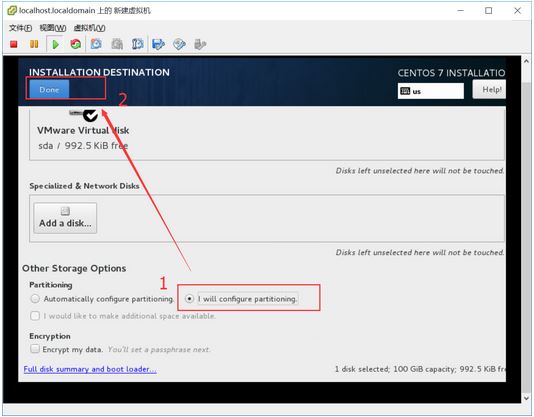534x417 pixels.
Task: Click the Other Storage Options heading
Action: tap(74, 268)
